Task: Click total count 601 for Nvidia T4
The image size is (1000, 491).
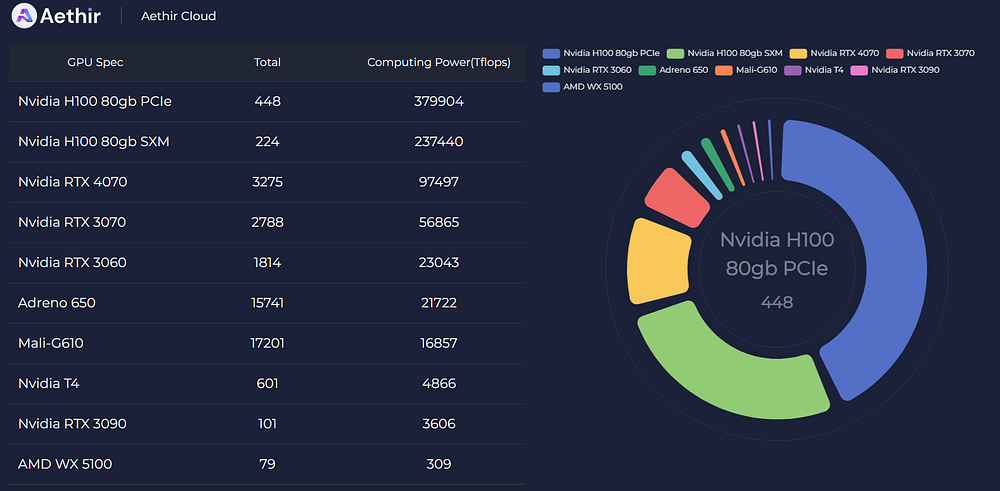Action: tap(267, 383)
